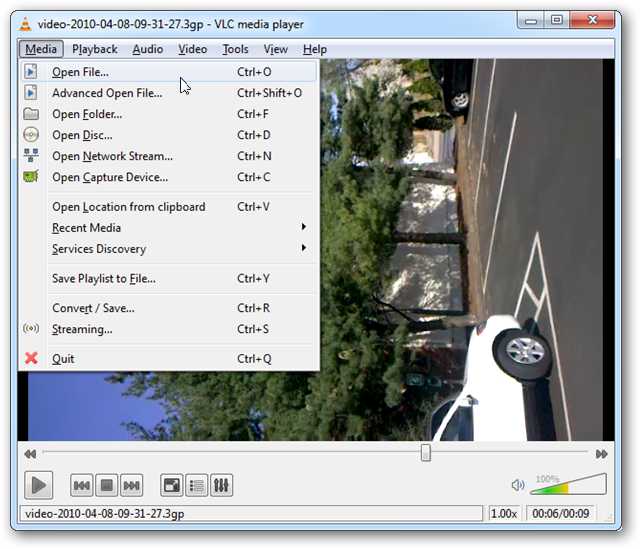Image resolution: width=640 pixels, height=549 pixels.
Task: Skip to previous track button
Action: click(x=82, y=485)
